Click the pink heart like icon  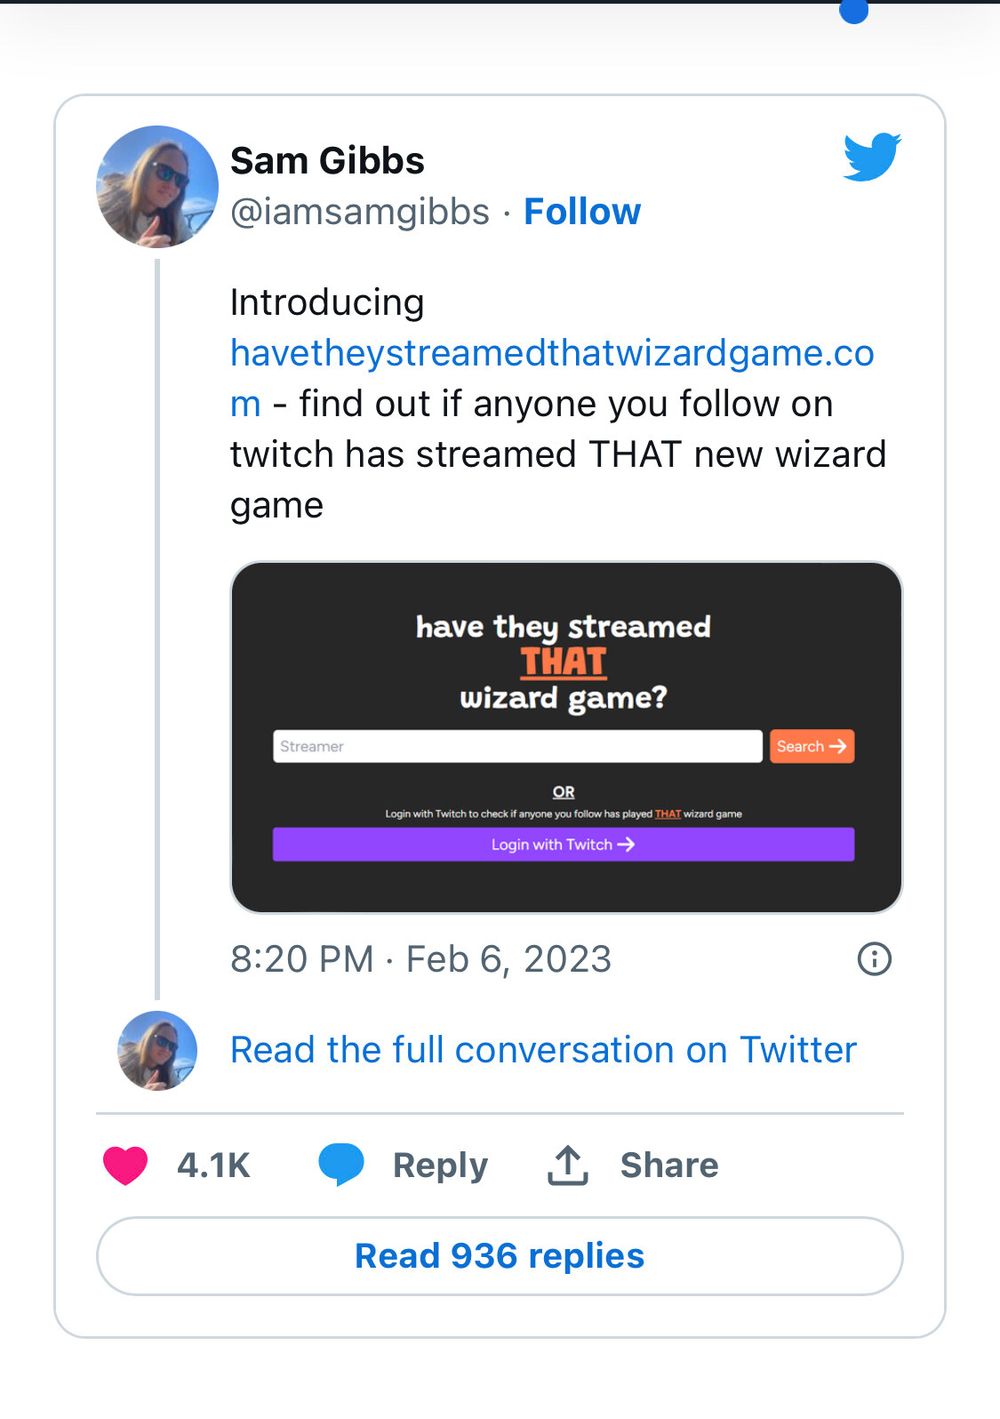click(125, 1165)
